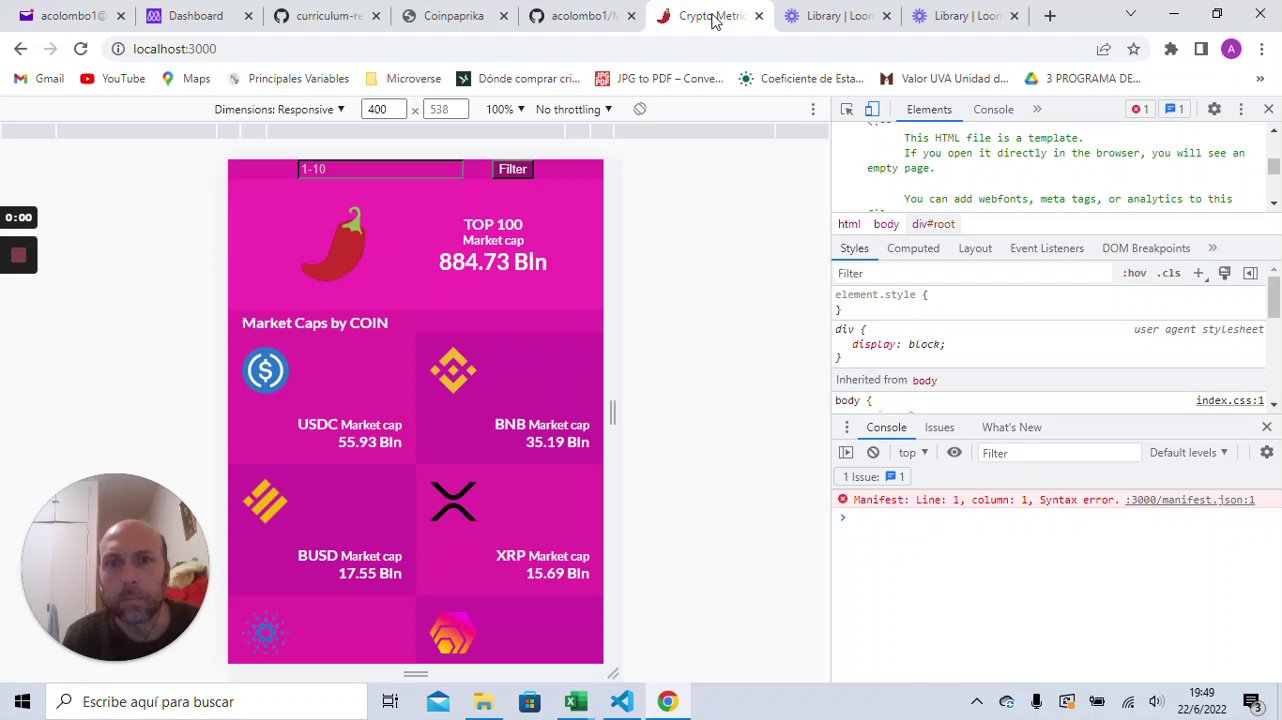The width and height of the screenshot is (1282, 720).
Task: Click the Filter button in the app
Action: point(513,169)
